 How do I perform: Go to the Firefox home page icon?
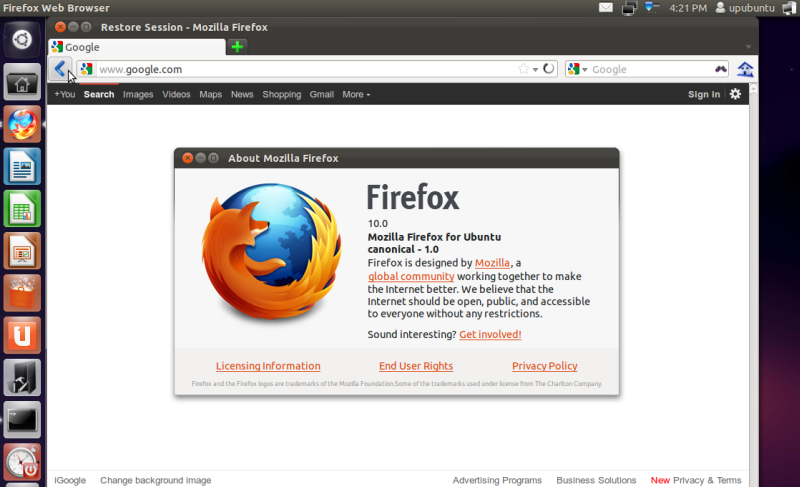click(x=745, y=69)
